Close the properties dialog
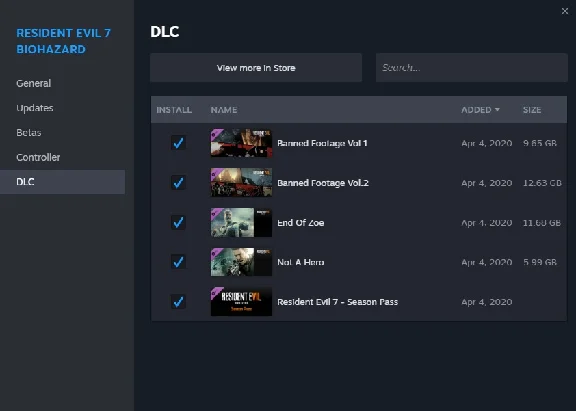The image size is (576, 411). coord(565,11)
